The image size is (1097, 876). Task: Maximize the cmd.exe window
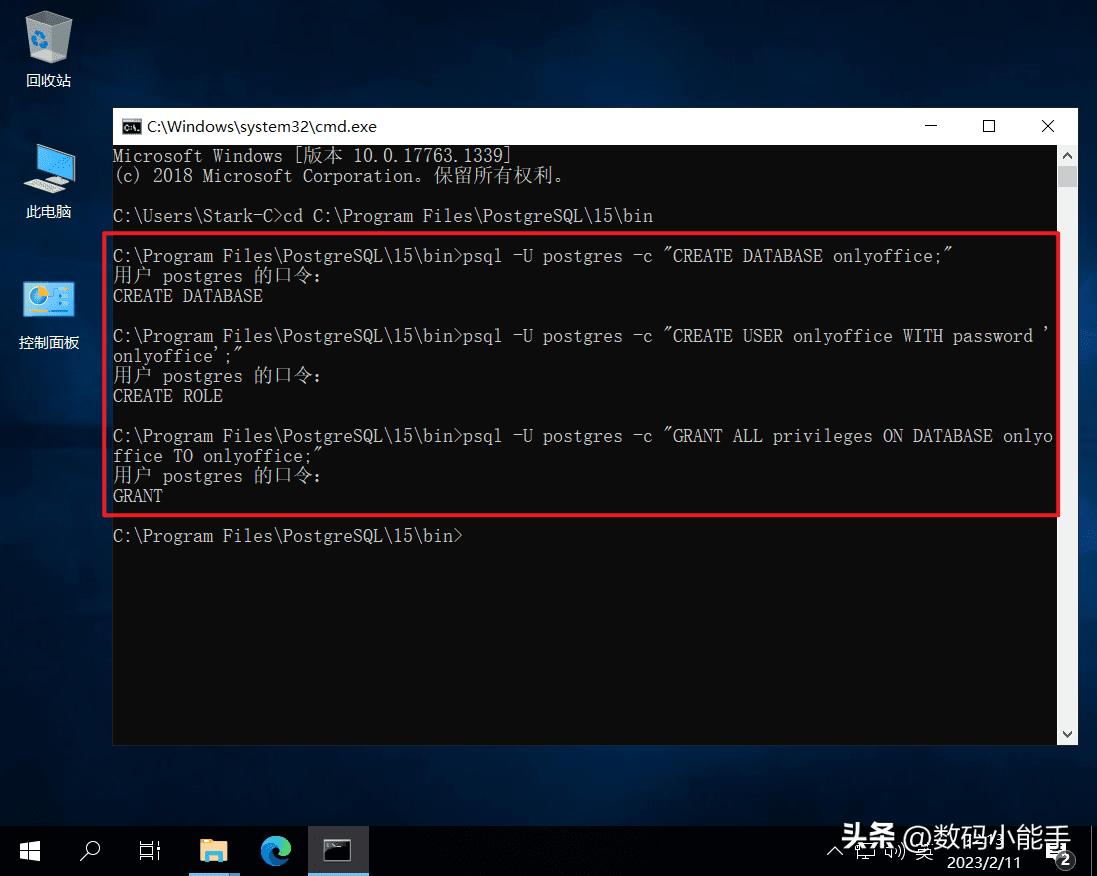[x=989, y=126]
